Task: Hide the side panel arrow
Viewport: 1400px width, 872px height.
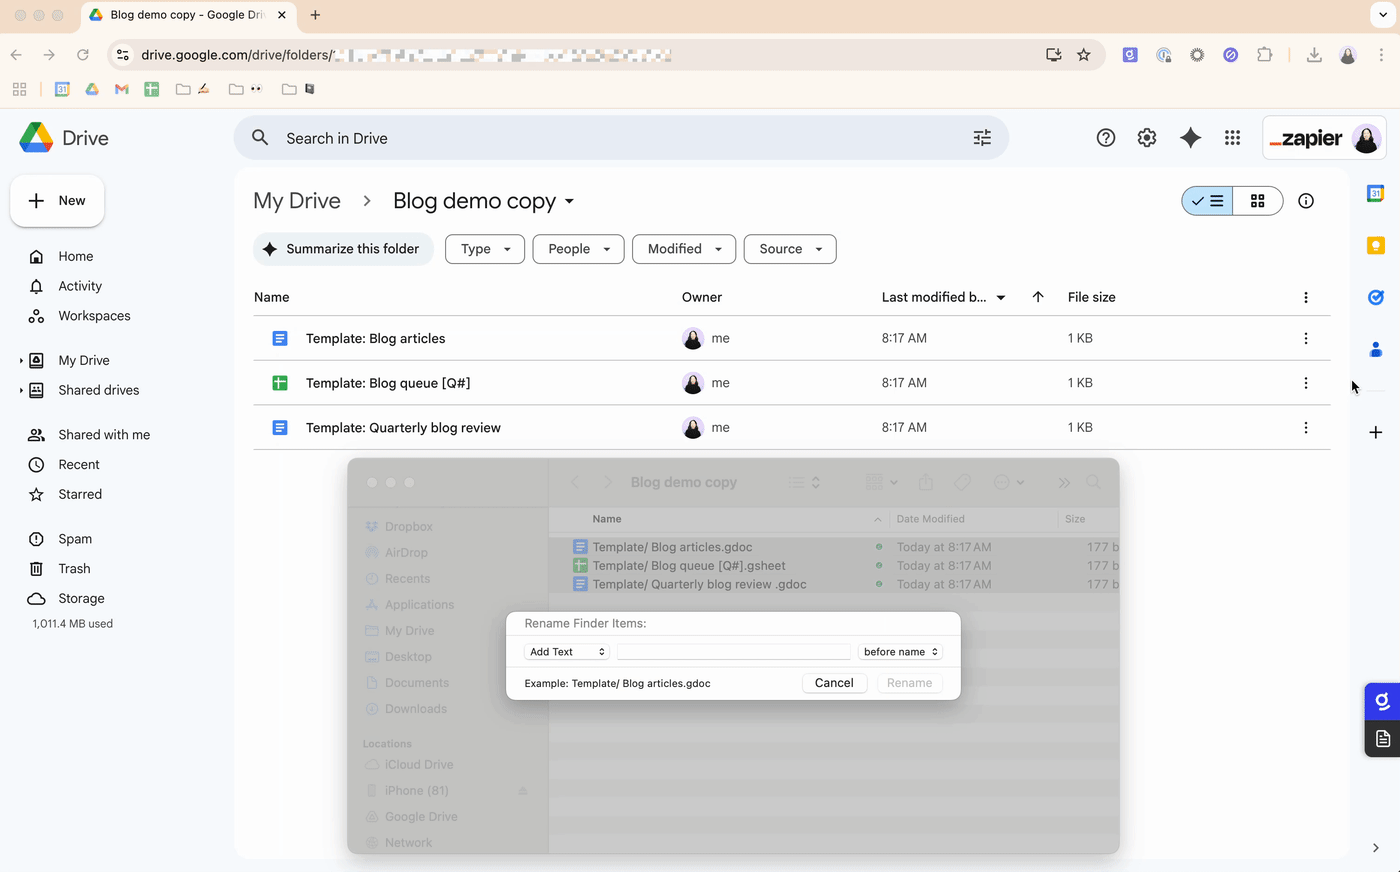Action: click(1376, 848)
